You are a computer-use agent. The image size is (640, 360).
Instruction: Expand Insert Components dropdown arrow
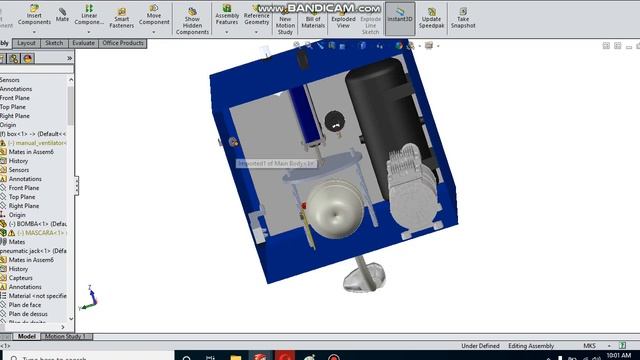tap(34, 32)
